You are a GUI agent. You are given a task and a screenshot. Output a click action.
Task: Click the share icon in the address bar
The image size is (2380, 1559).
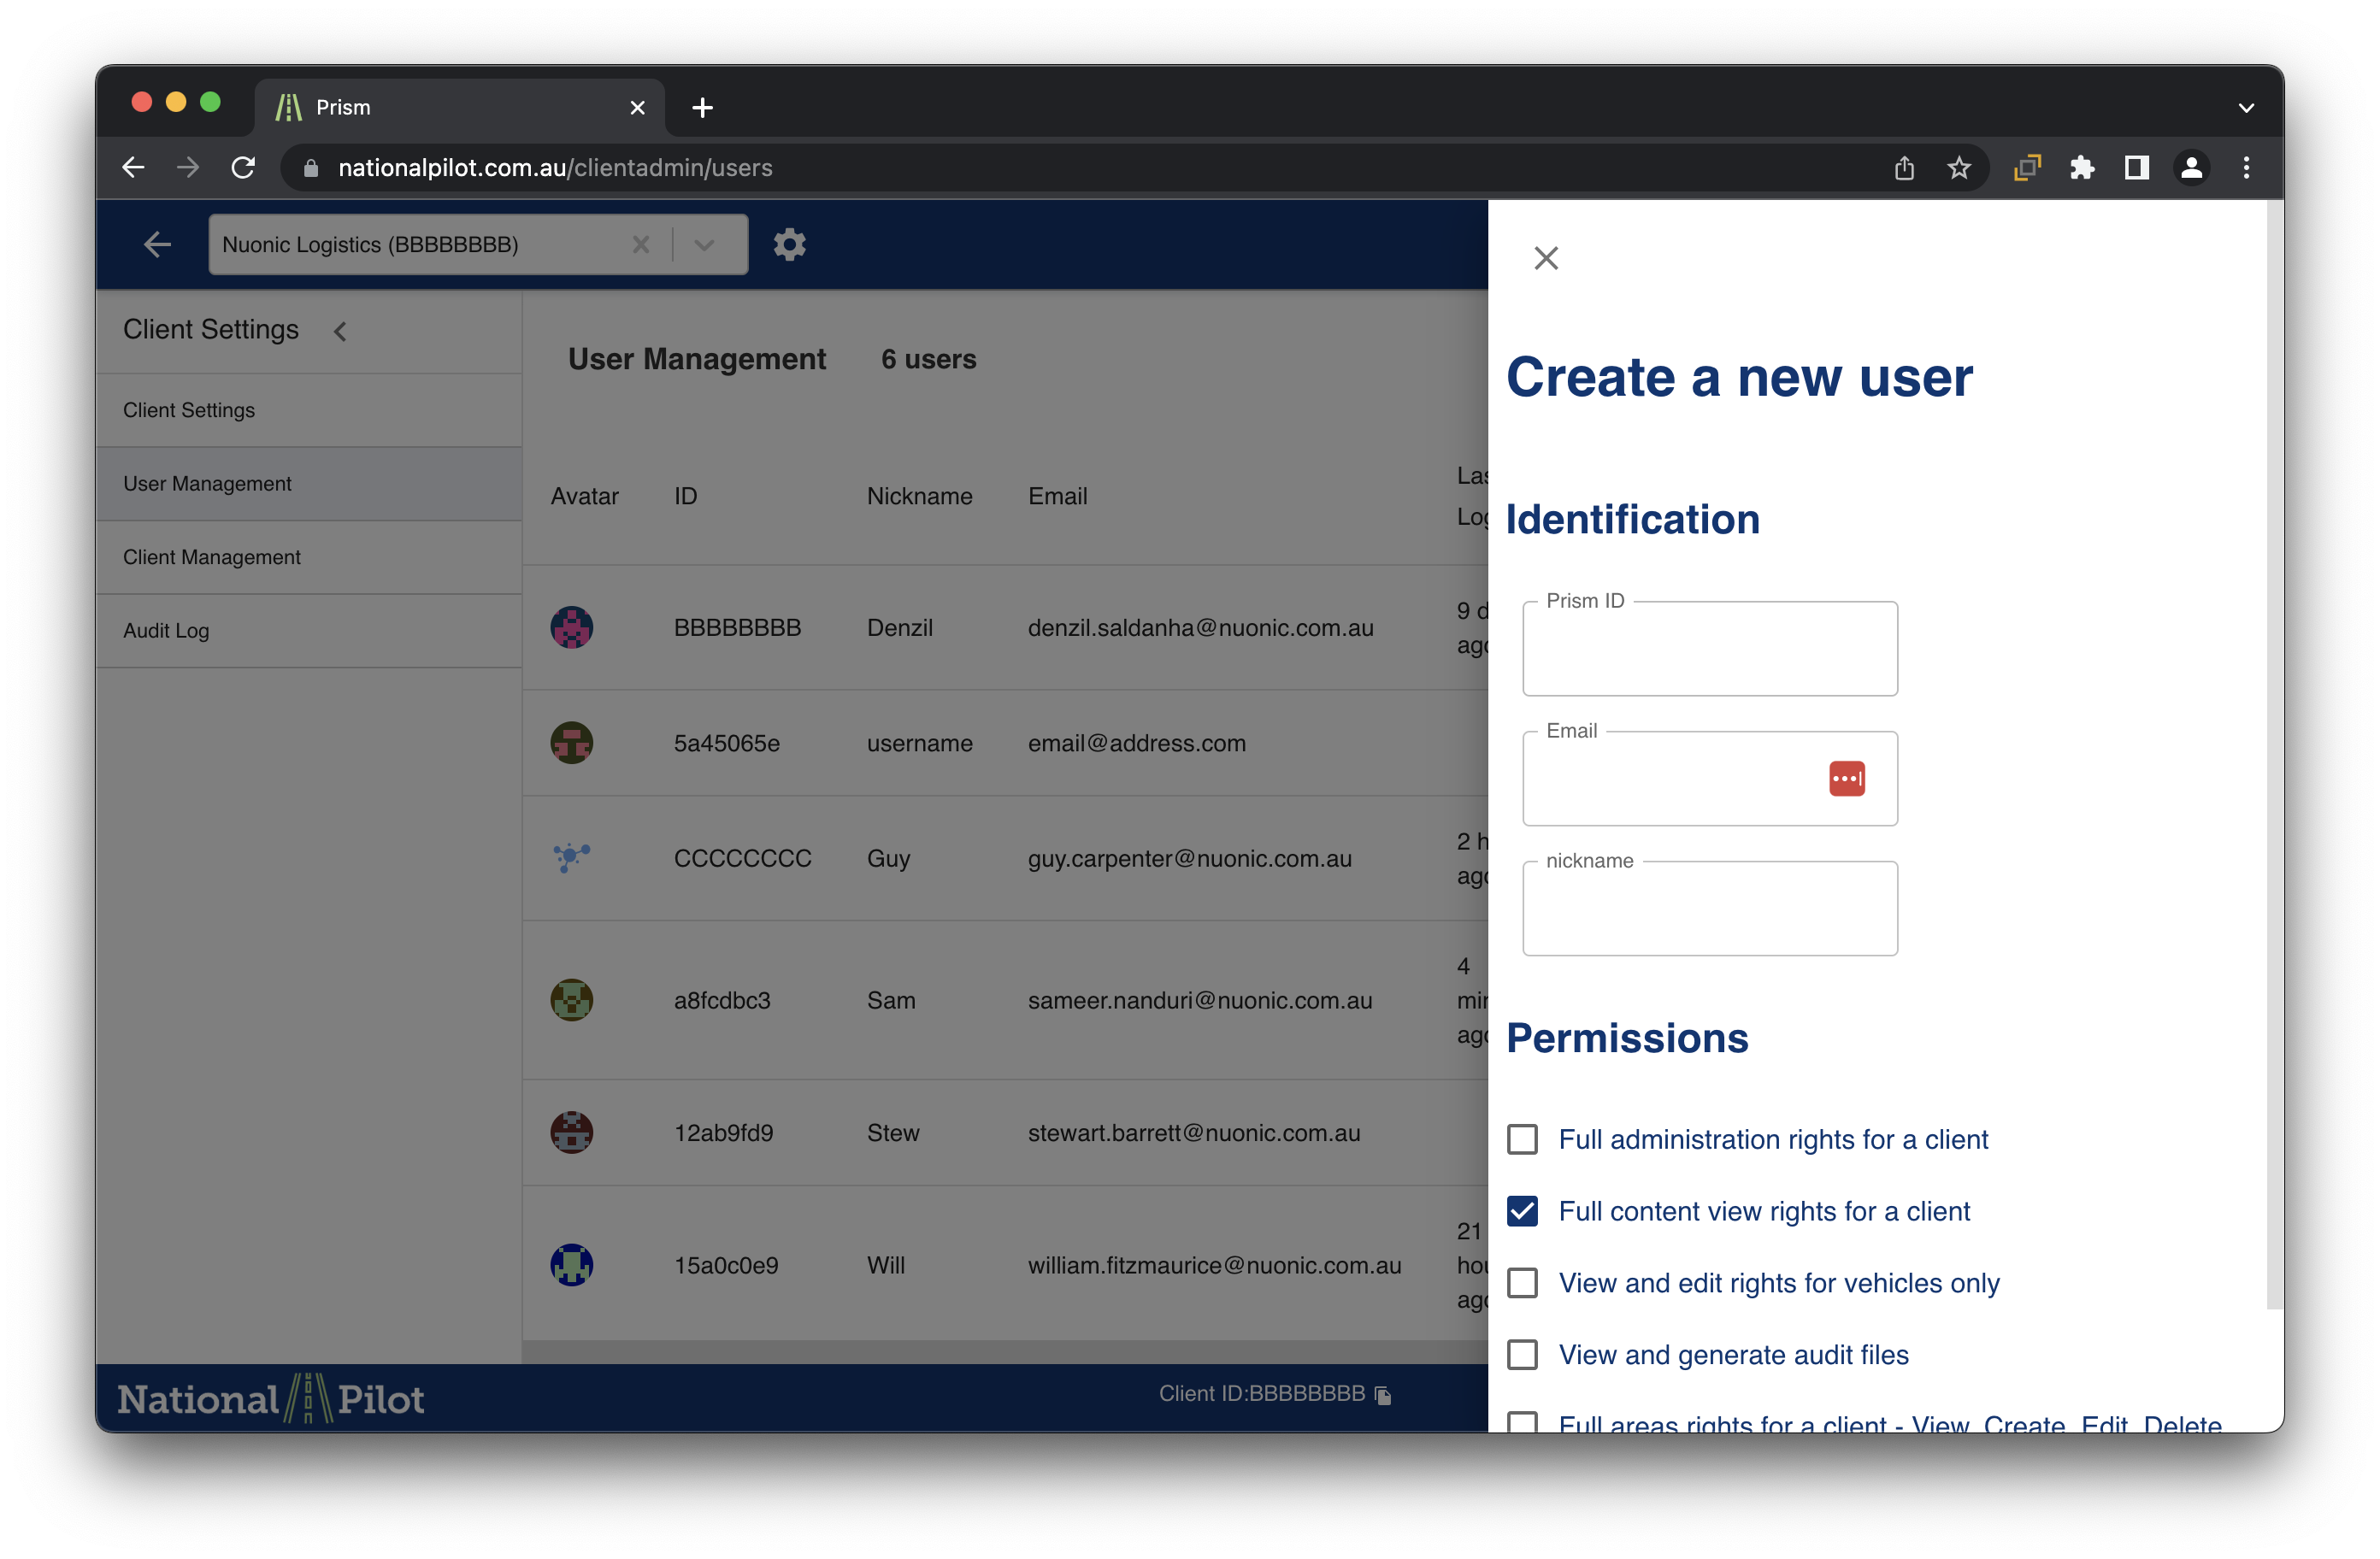[x=1903, y=168]
